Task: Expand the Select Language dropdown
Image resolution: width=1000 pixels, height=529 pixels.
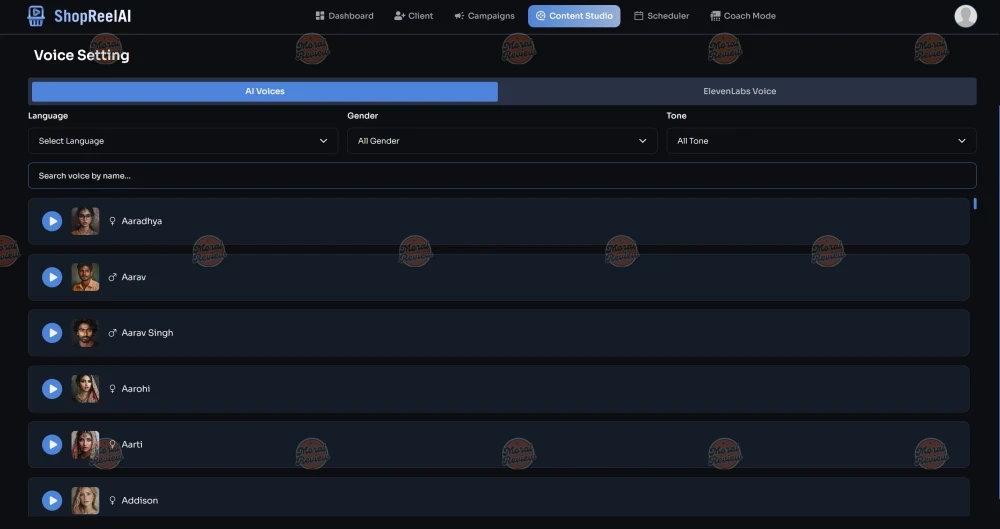Action: (x=183, y=141)
